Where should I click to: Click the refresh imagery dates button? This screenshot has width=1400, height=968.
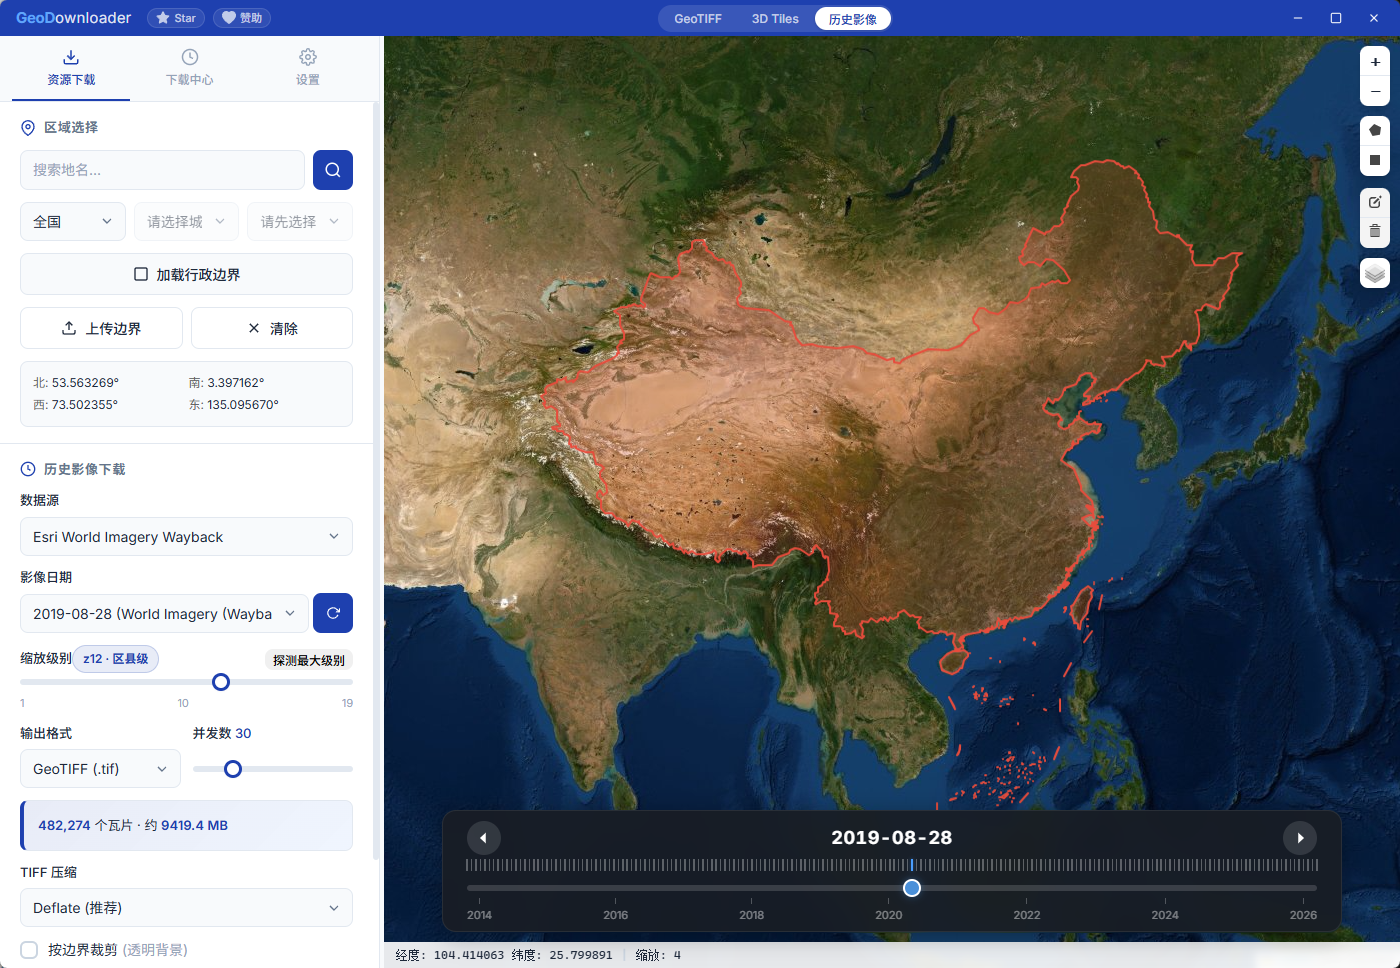point(332,613)
